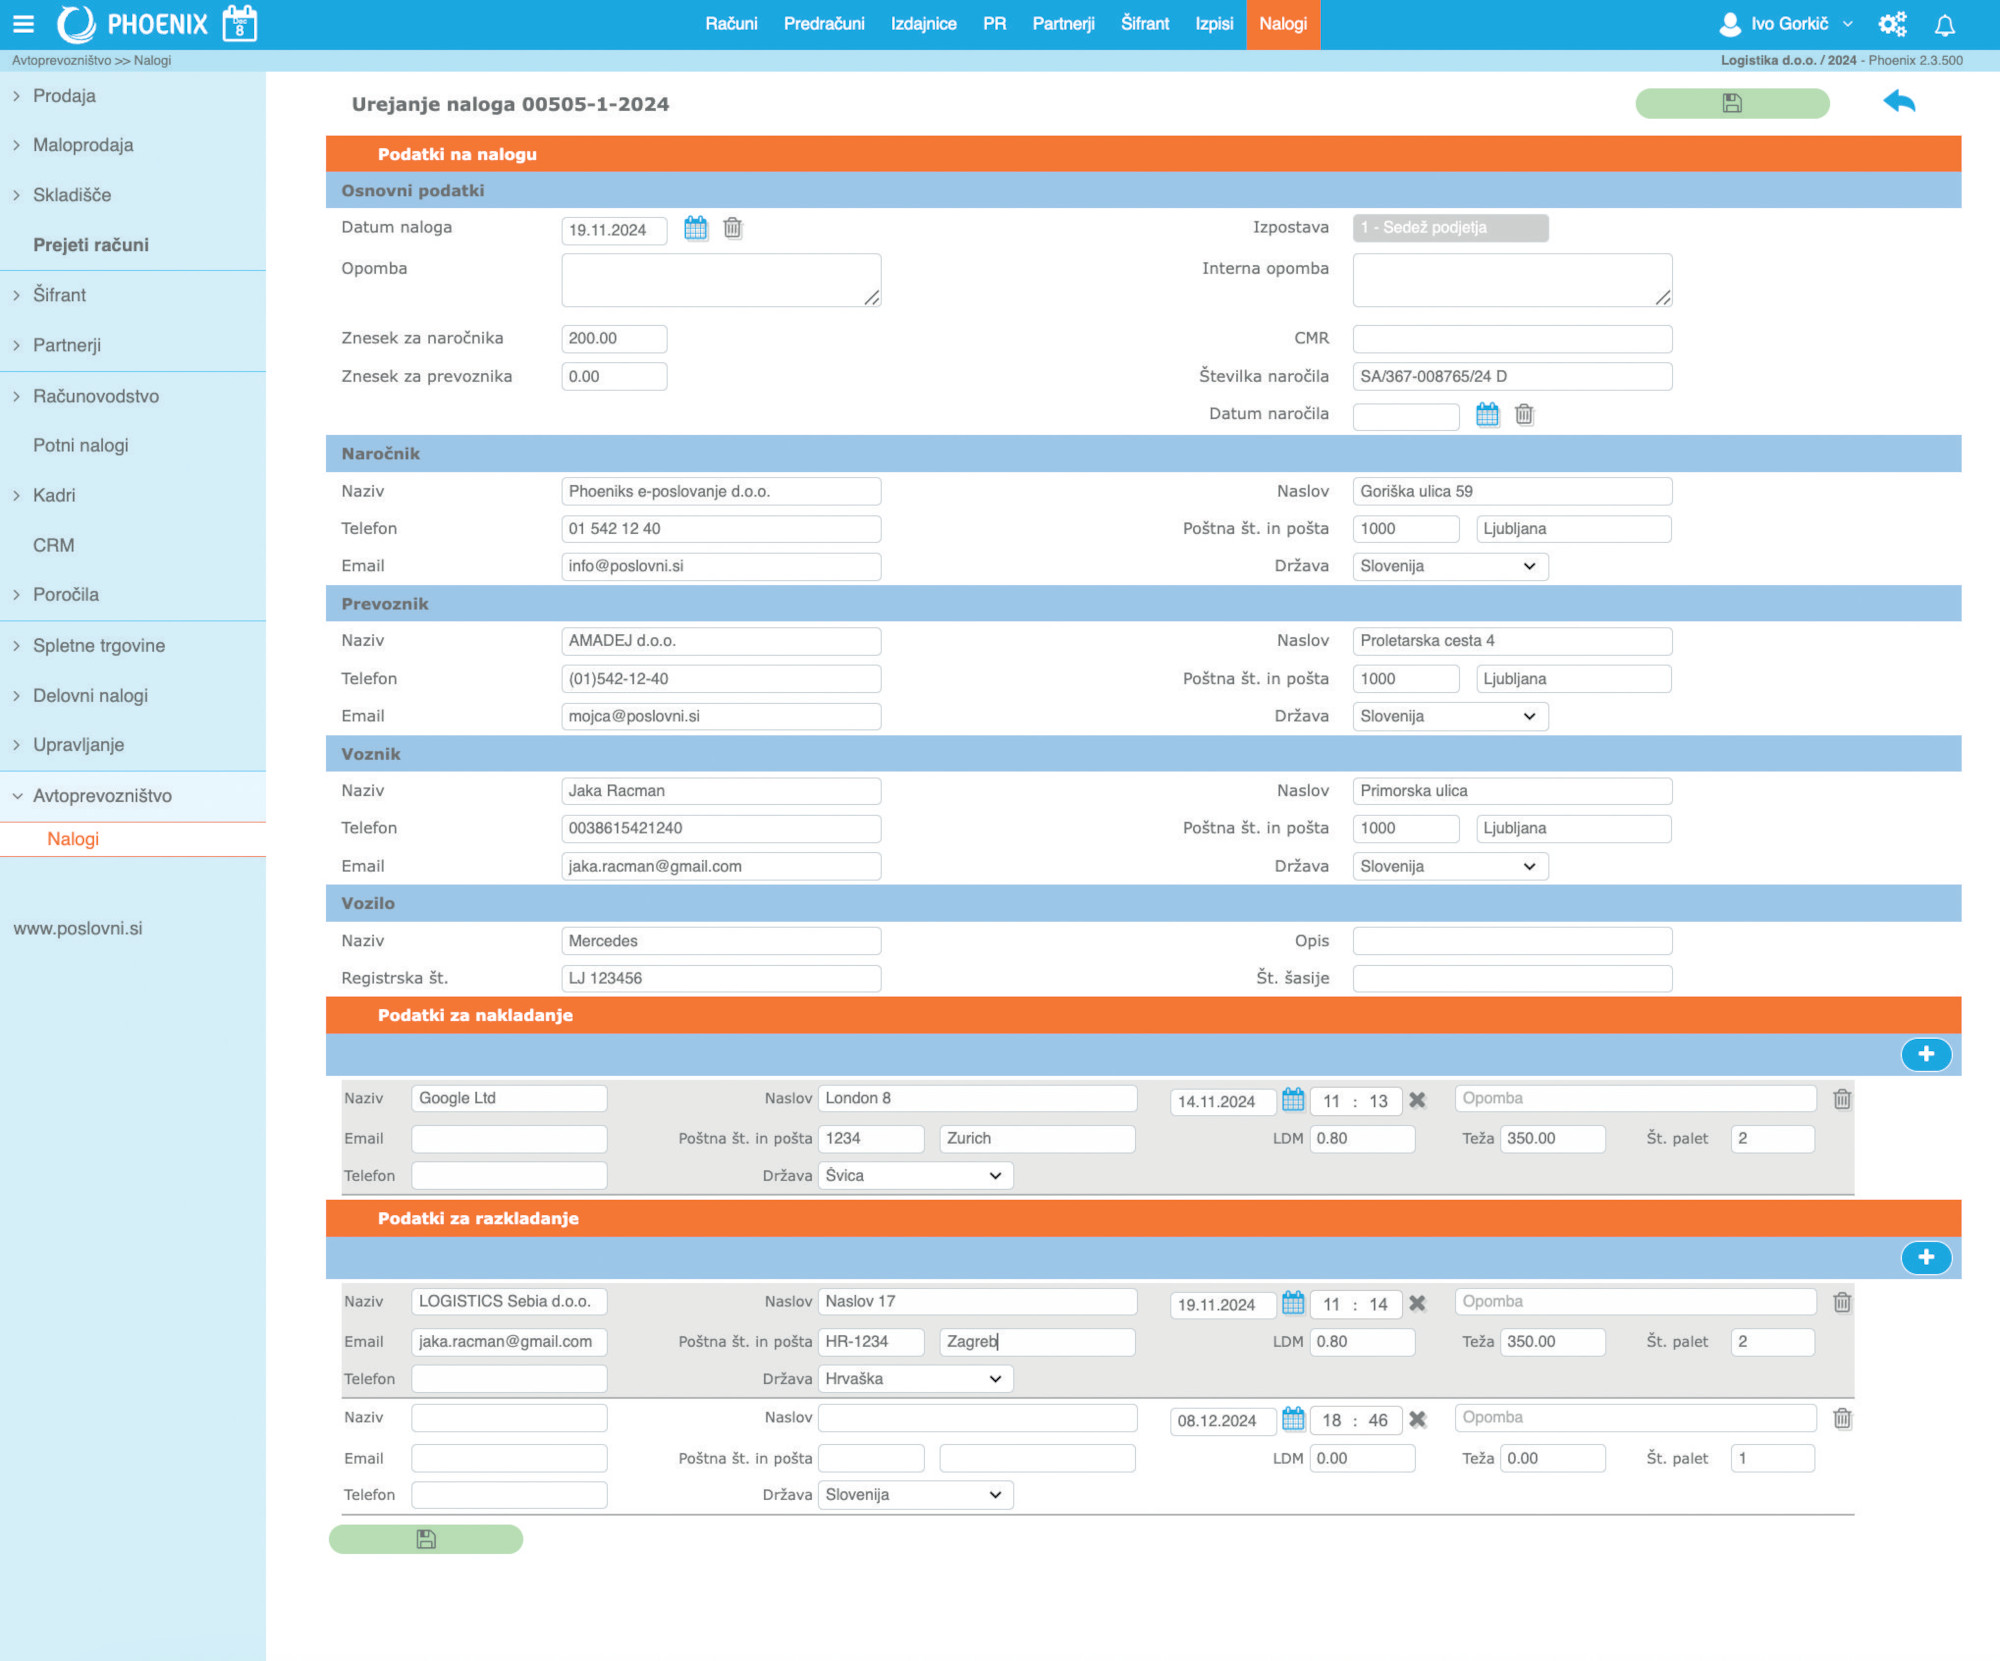
Task: Open www.poslovni.si link
Action: 78,928
